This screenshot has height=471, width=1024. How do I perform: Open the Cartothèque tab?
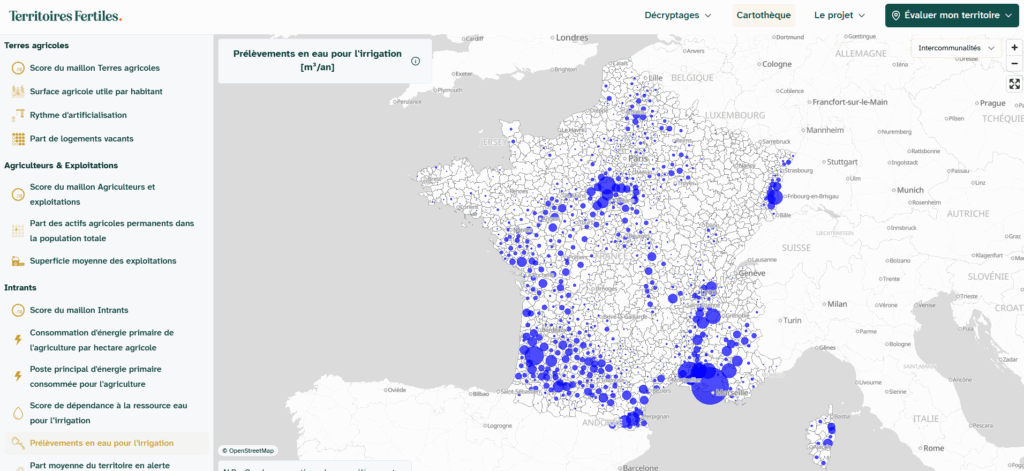pos(763,15)
